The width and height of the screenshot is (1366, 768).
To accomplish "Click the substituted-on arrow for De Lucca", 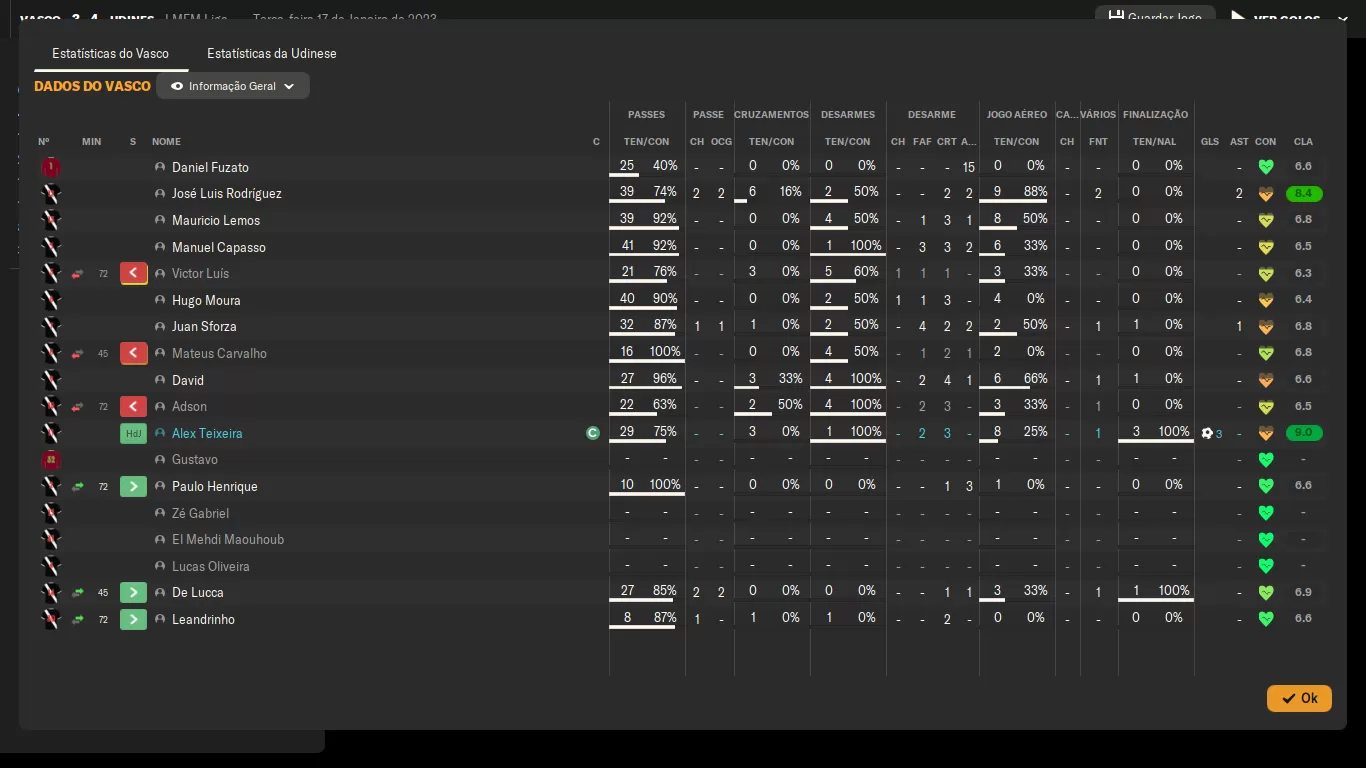I will tap(134, 592).
